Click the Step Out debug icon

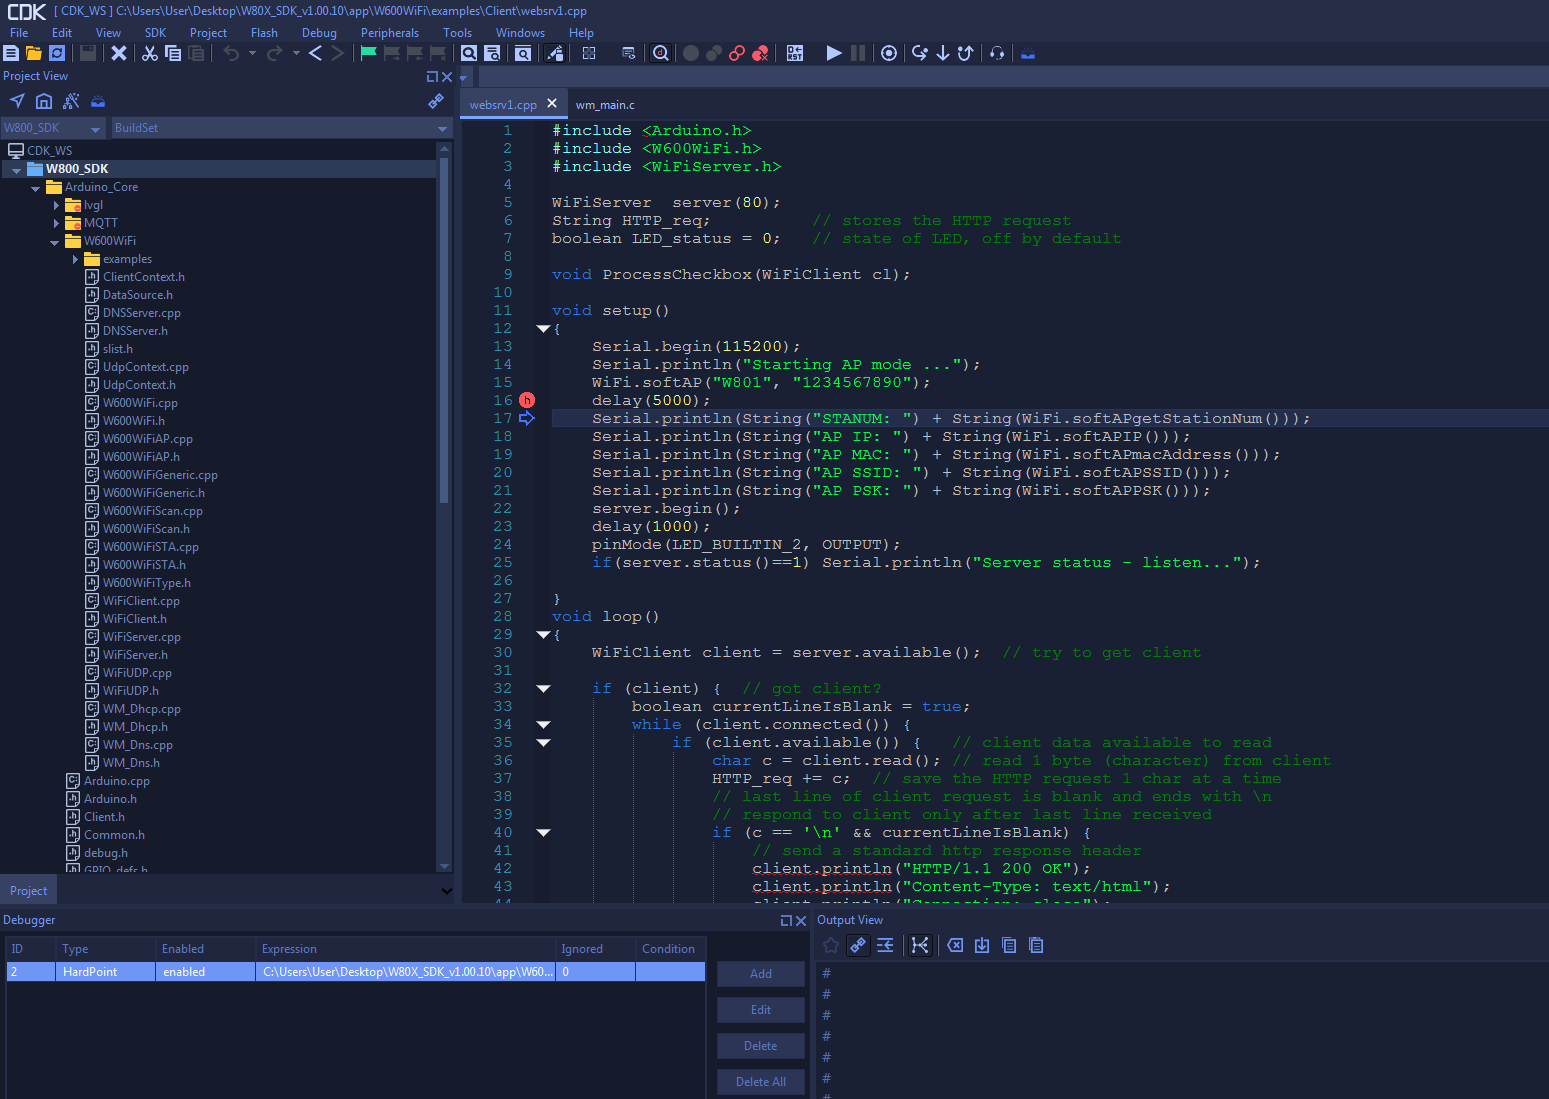coord(965,53)
